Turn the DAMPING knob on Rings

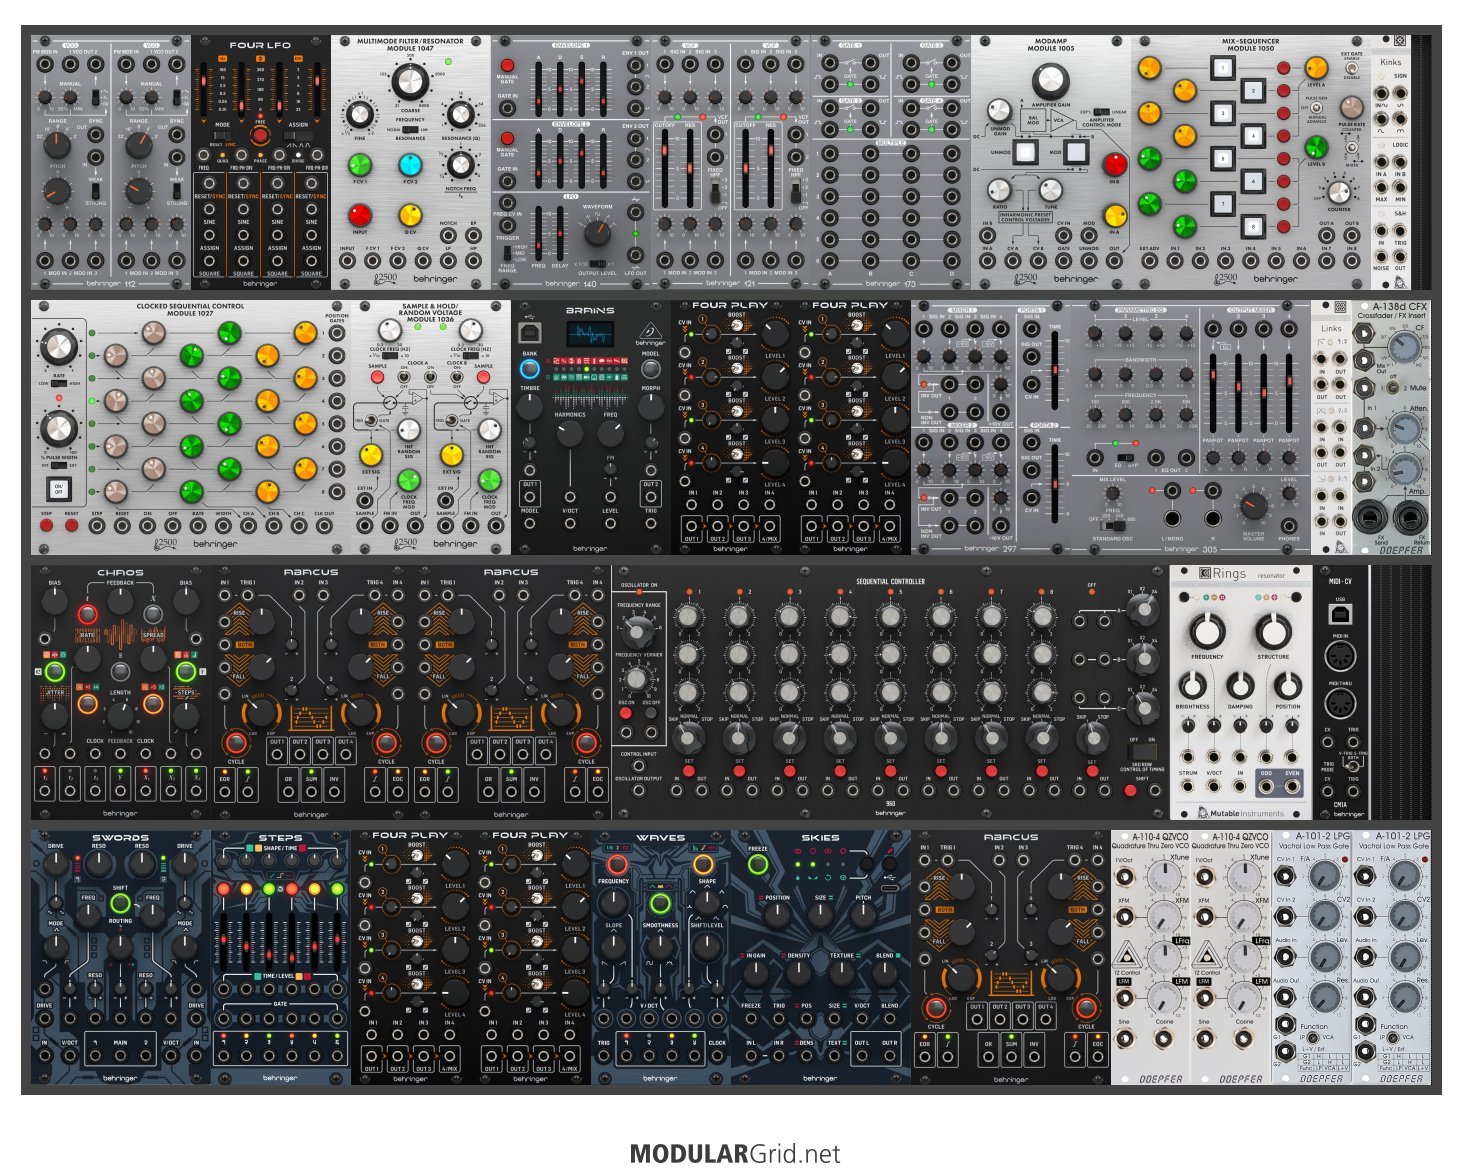coord(1240,685)
